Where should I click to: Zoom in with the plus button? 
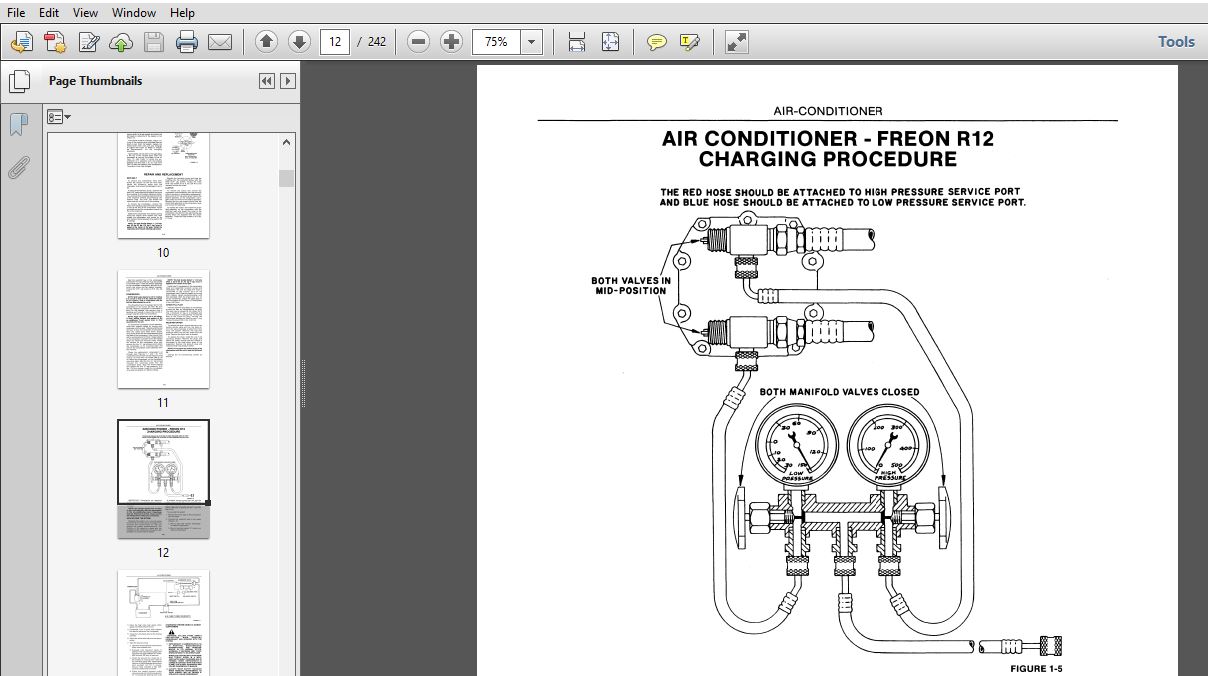(452, 42)
